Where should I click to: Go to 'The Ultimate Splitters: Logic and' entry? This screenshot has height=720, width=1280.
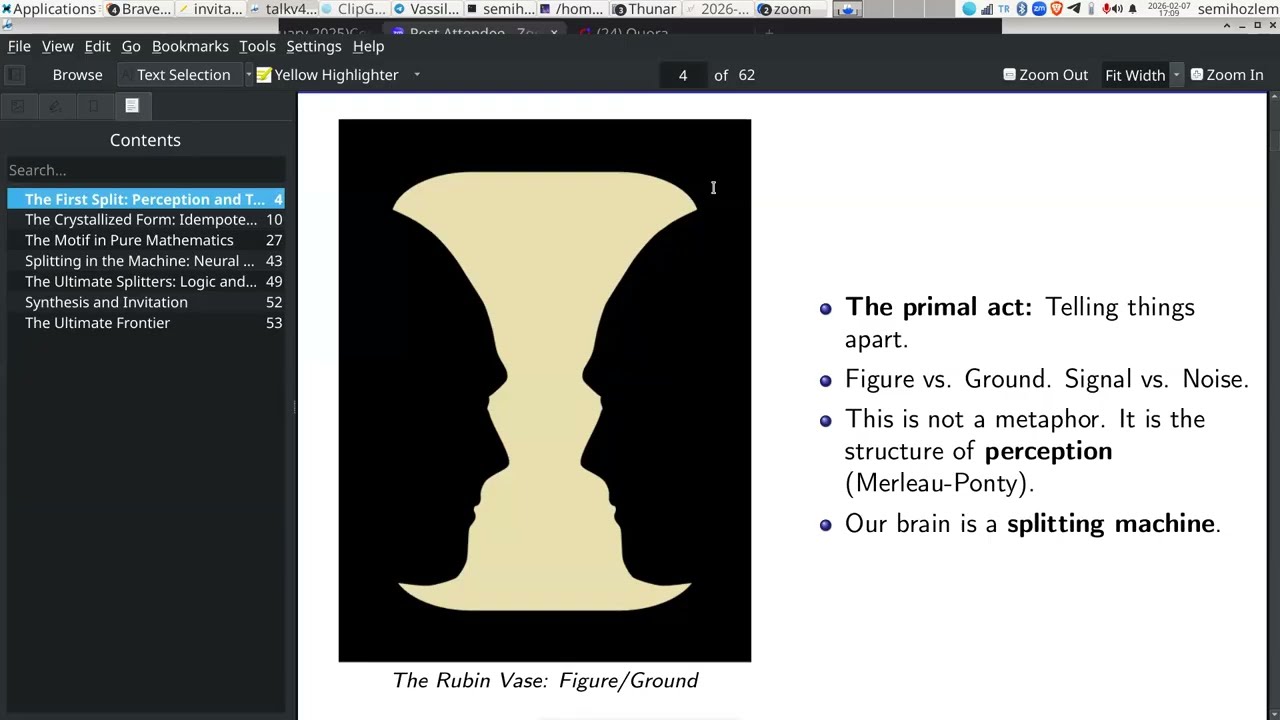tap(146, 282)
